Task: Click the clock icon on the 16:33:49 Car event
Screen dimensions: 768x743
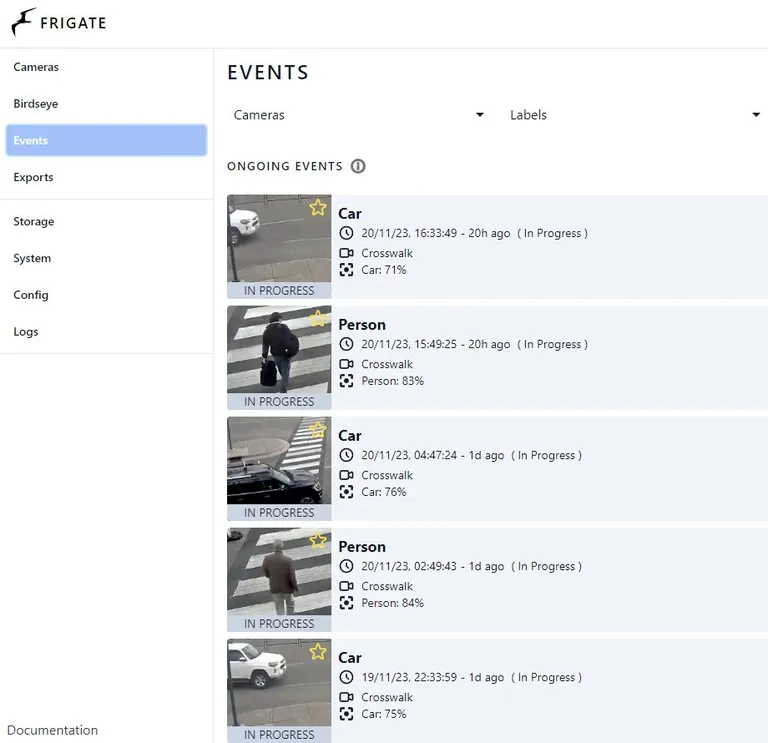Action: click(347, 233)
